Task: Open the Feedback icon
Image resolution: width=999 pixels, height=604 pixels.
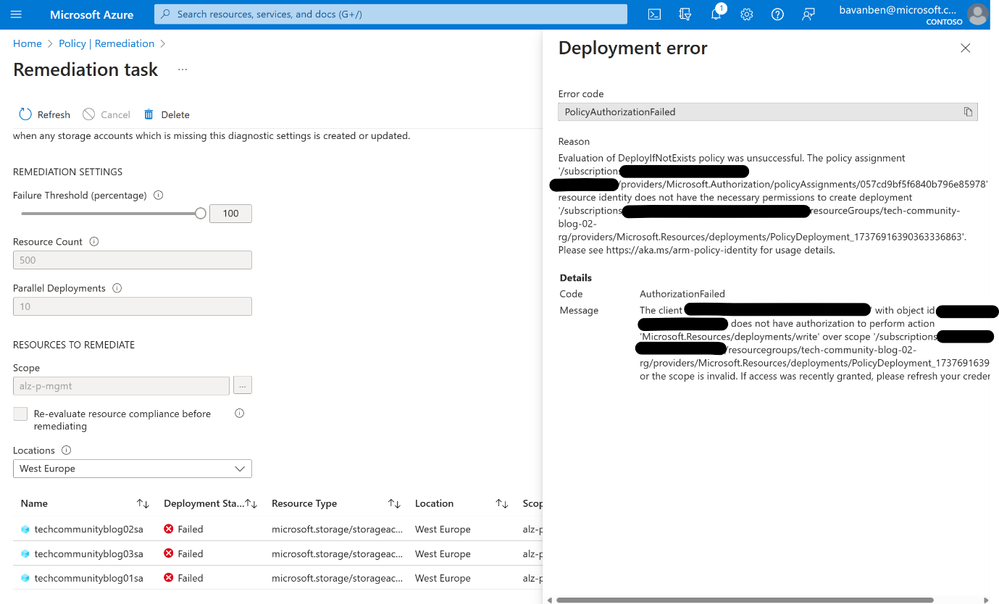Action: click(808, 14)
